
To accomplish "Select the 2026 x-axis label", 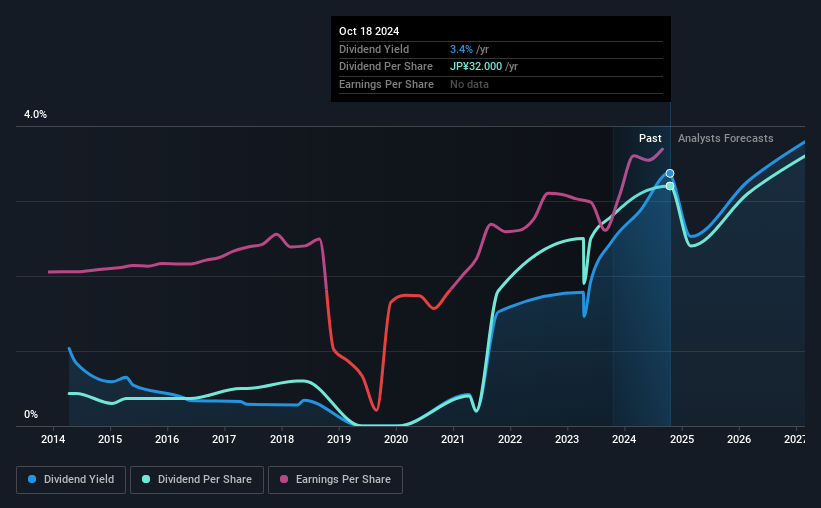I will point(739,439).
